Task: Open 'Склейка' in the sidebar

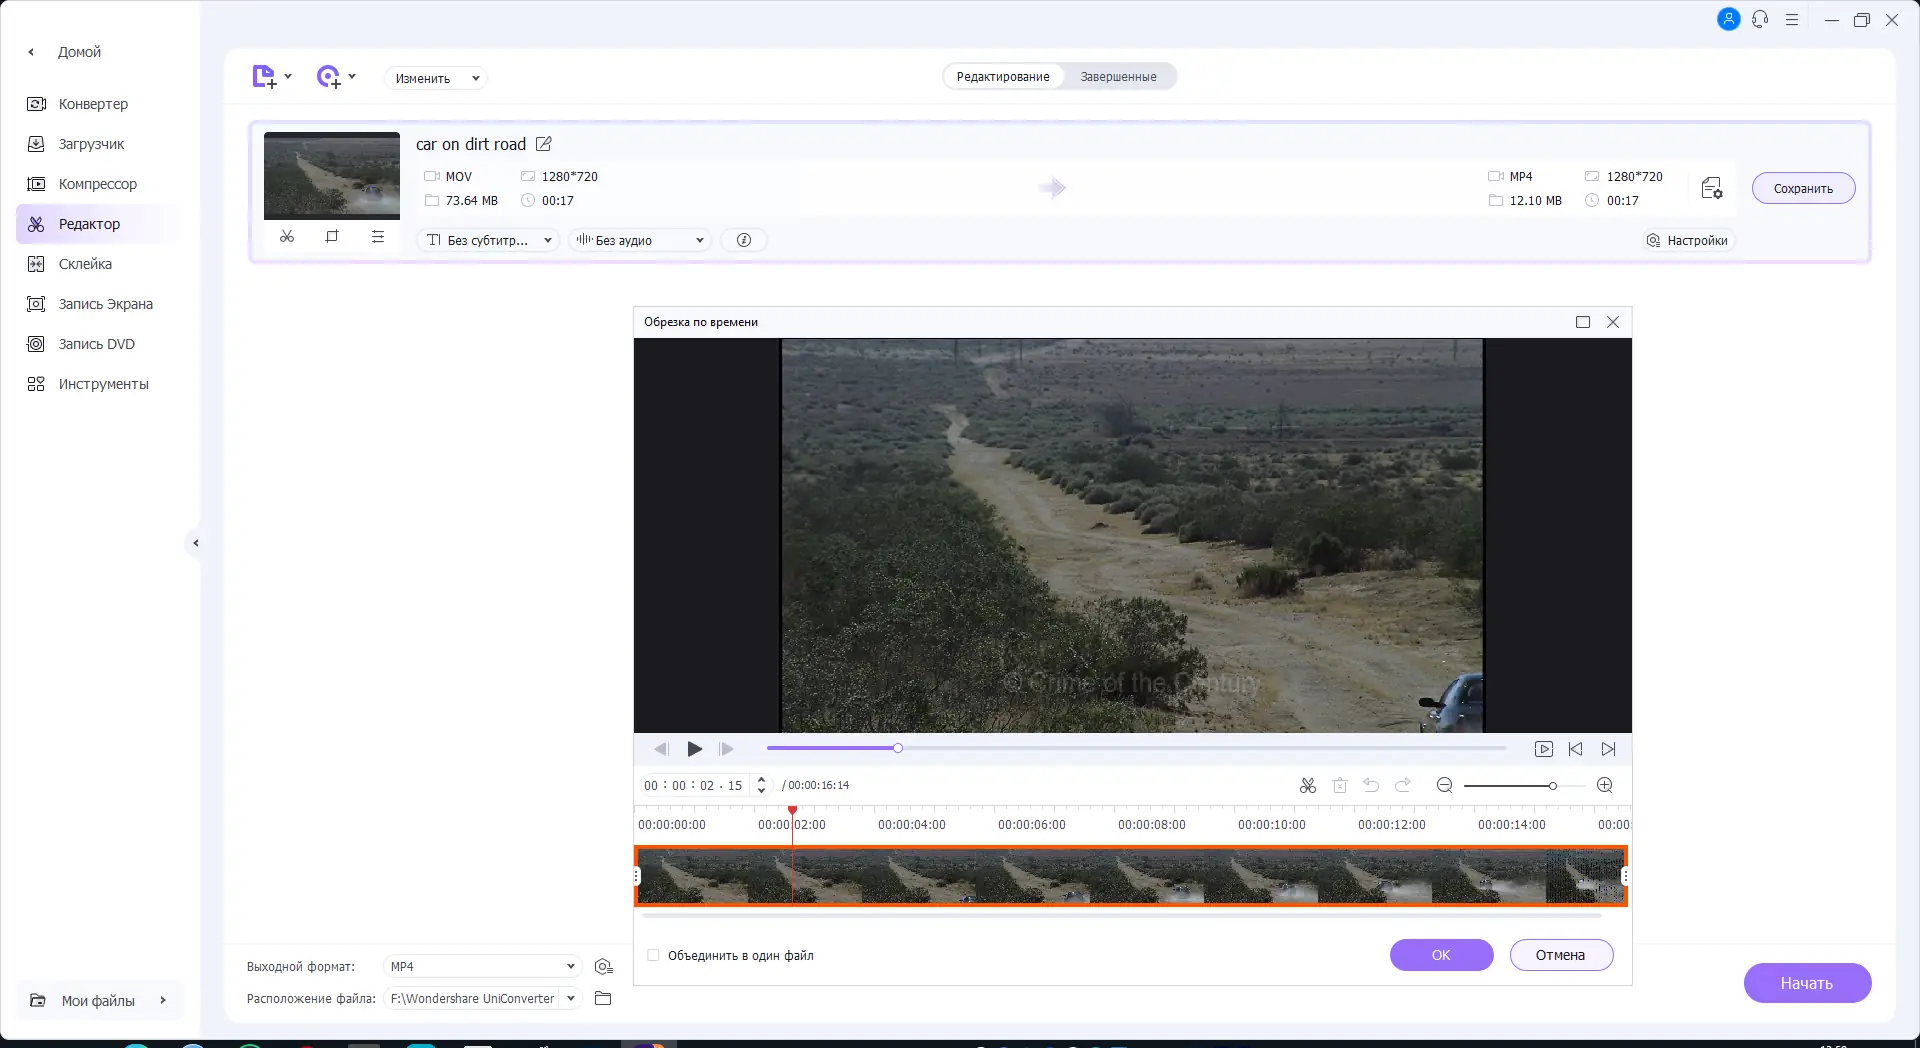Action: coord(85,264)
